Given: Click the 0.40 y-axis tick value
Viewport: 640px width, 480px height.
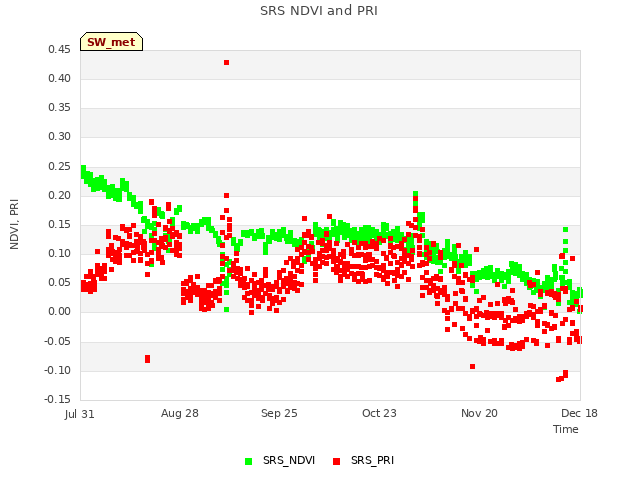Looking at the screenshot, I should 59,78.
